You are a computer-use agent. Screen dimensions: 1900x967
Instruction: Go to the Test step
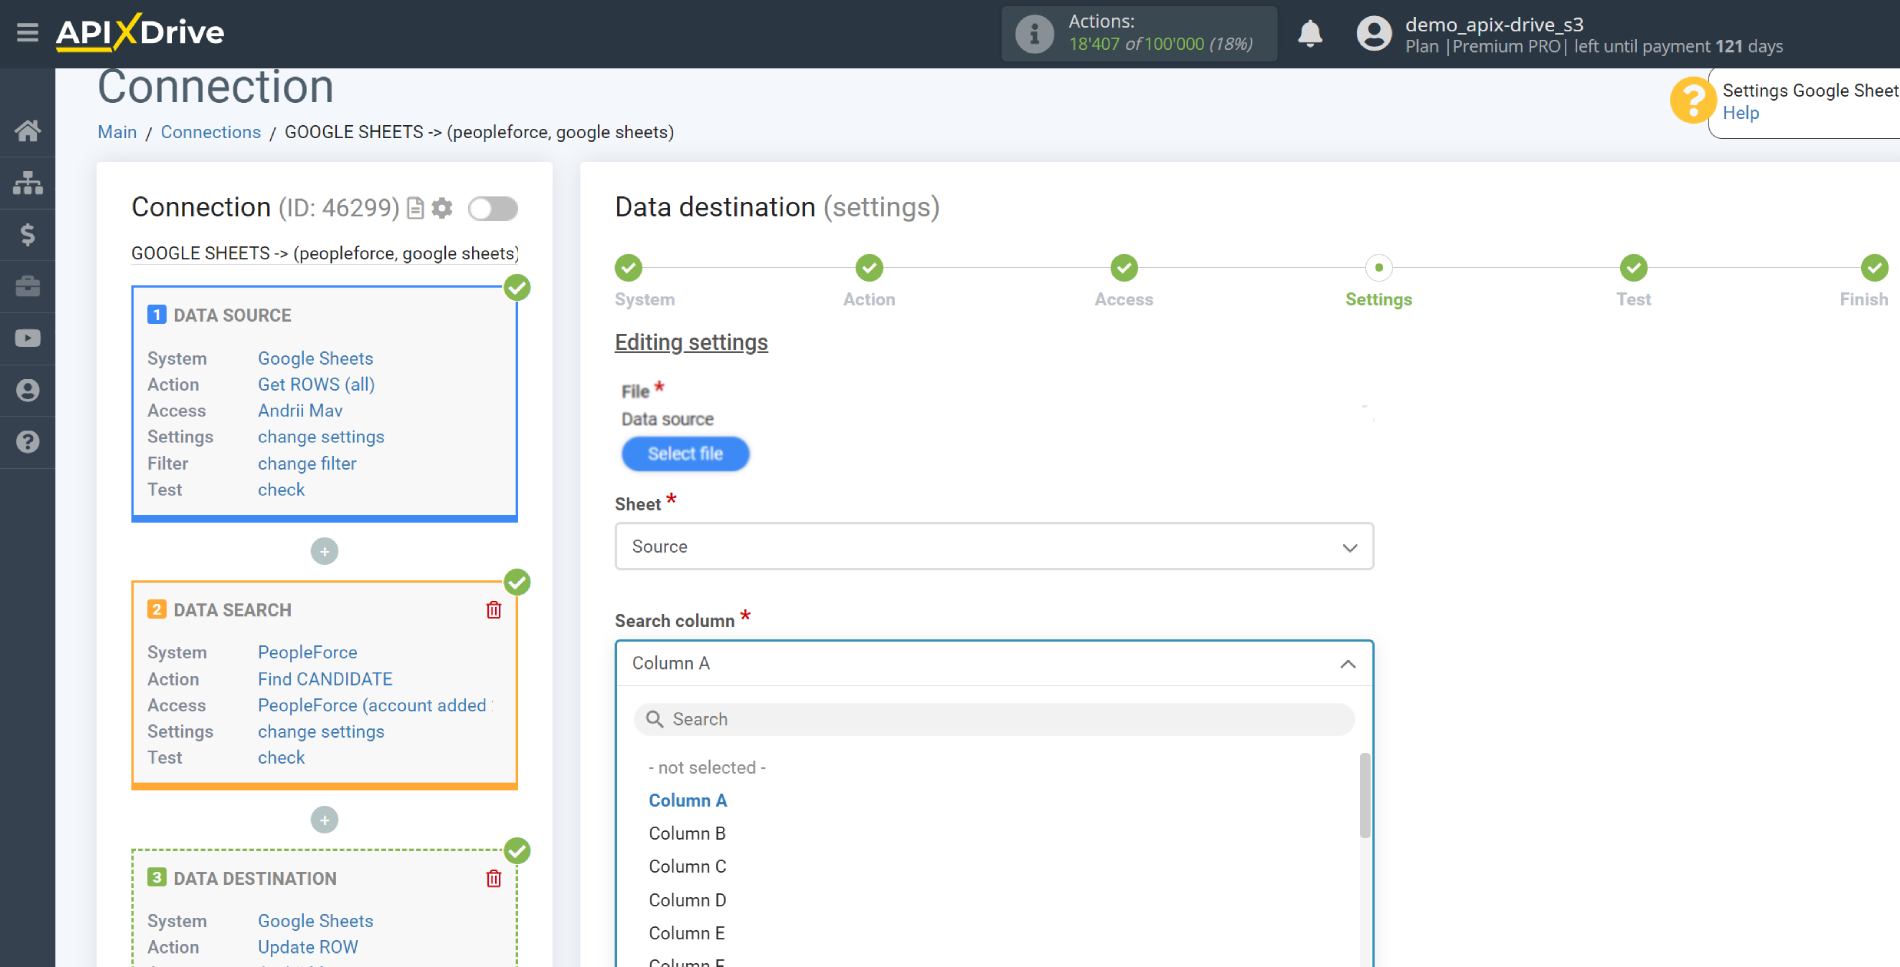click(x=1634, y=268)
